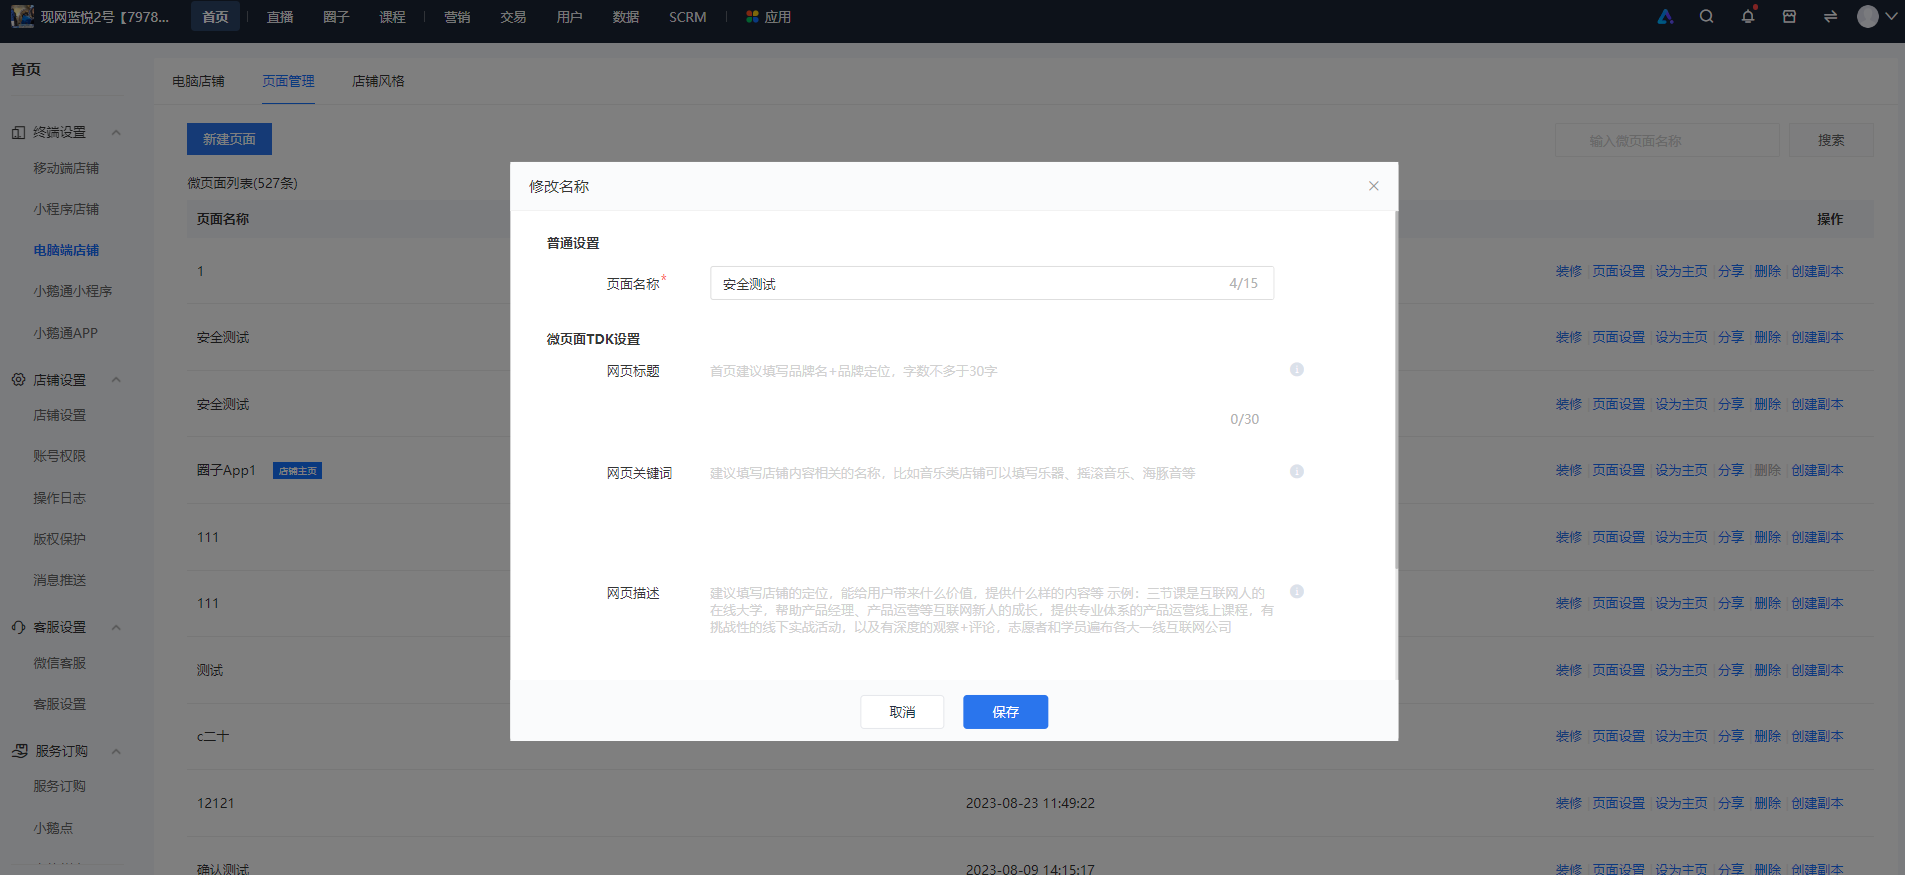
Task: Click the blue triangle logo icon in top bar
Action: pyautogui.click(x=1665, y=16)
